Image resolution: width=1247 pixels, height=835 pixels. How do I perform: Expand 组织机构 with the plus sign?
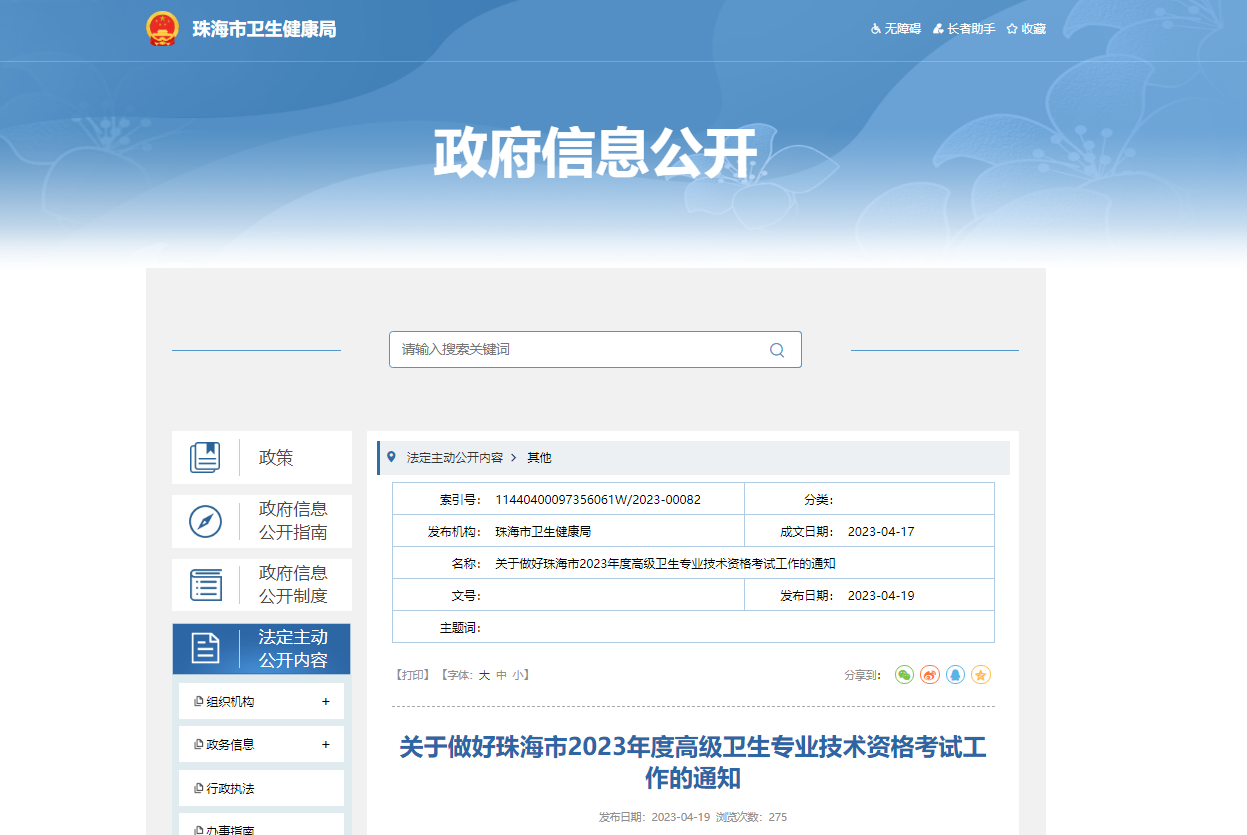(325, 702)
